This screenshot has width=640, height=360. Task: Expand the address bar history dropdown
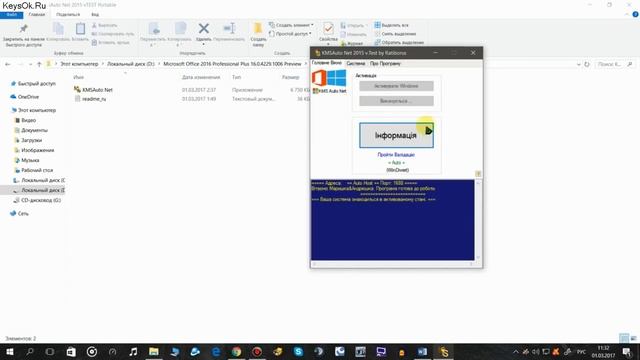[x=578, y=64]
